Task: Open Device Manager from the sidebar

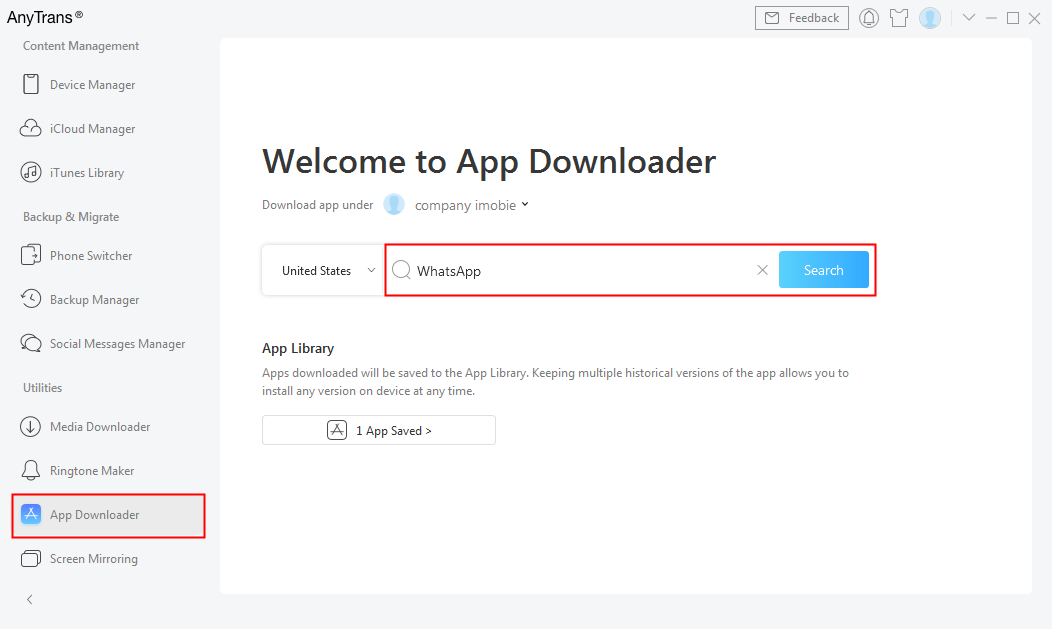Action: (92, 85)
